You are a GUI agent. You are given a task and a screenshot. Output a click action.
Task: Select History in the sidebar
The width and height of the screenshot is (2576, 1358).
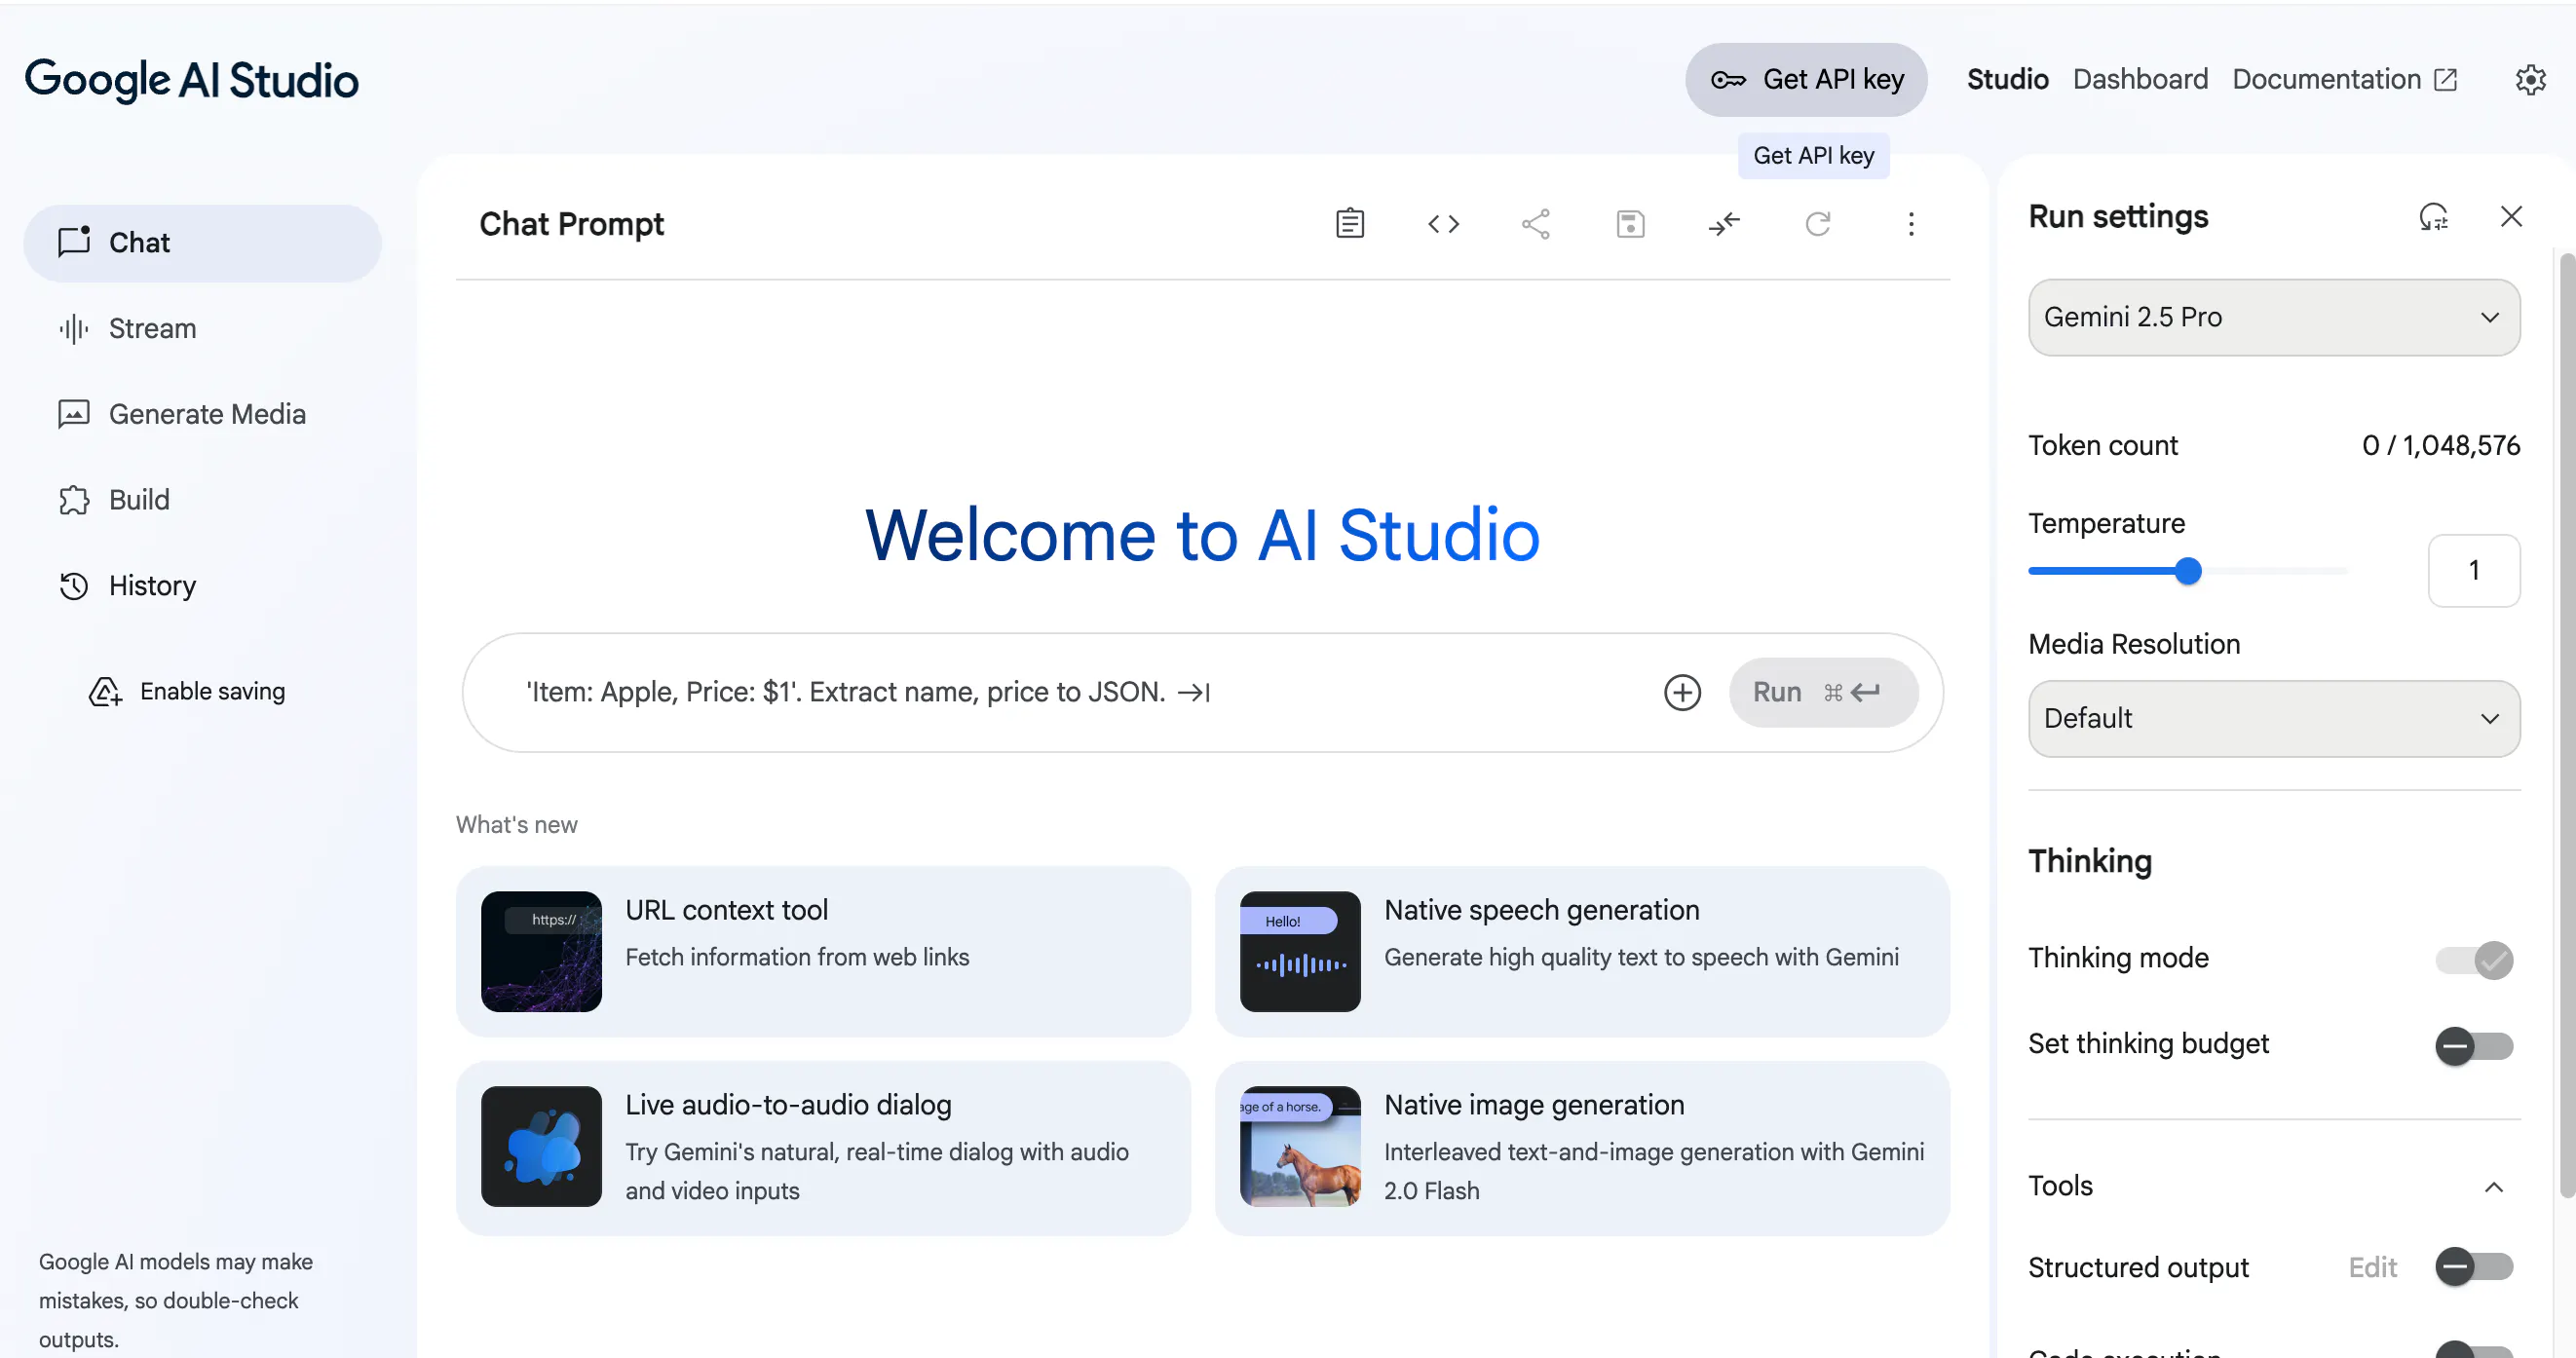202,586
